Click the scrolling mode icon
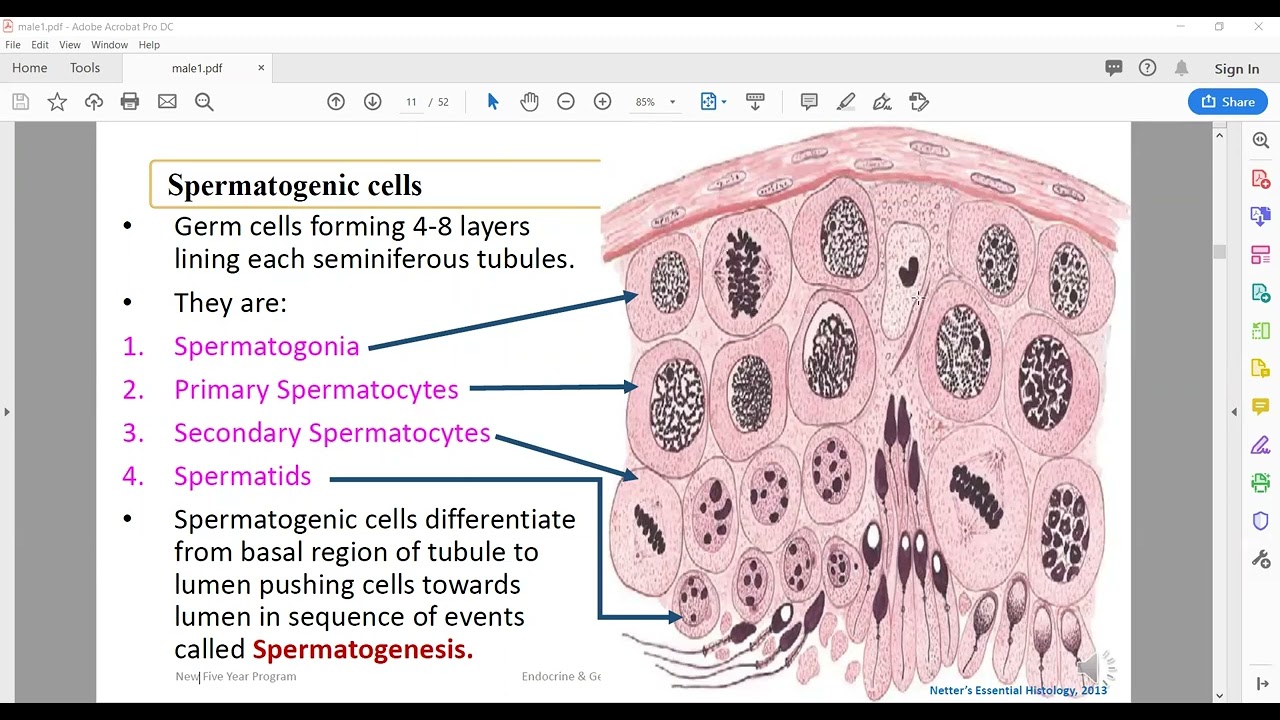Screen dimensions: 1280x720 pos(755,101)
